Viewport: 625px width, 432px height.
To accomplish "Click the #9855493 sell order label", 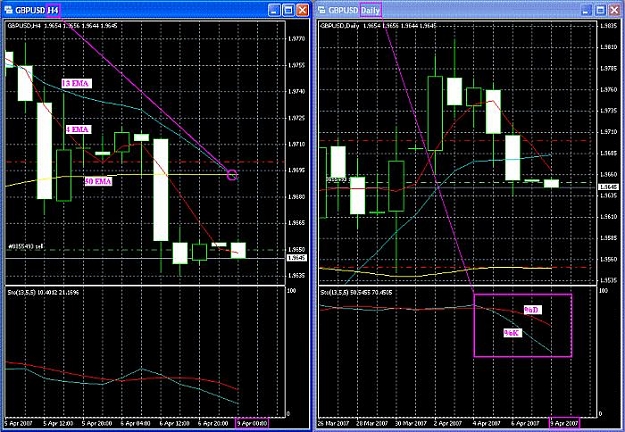I will click(x=25, y=247).
